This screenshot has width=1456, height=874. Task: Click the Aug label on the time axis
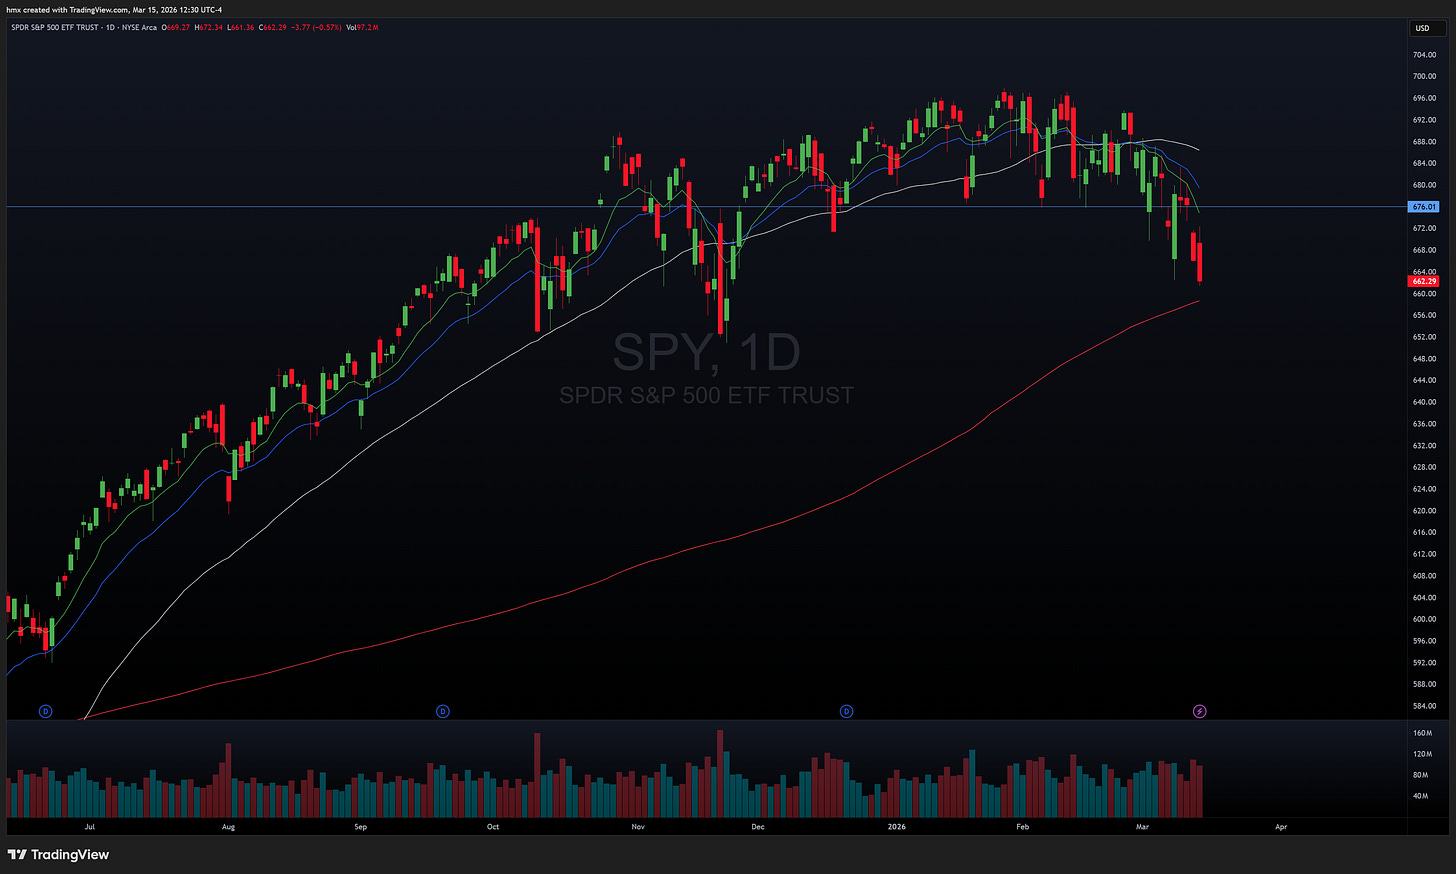(x=228, y=827)
